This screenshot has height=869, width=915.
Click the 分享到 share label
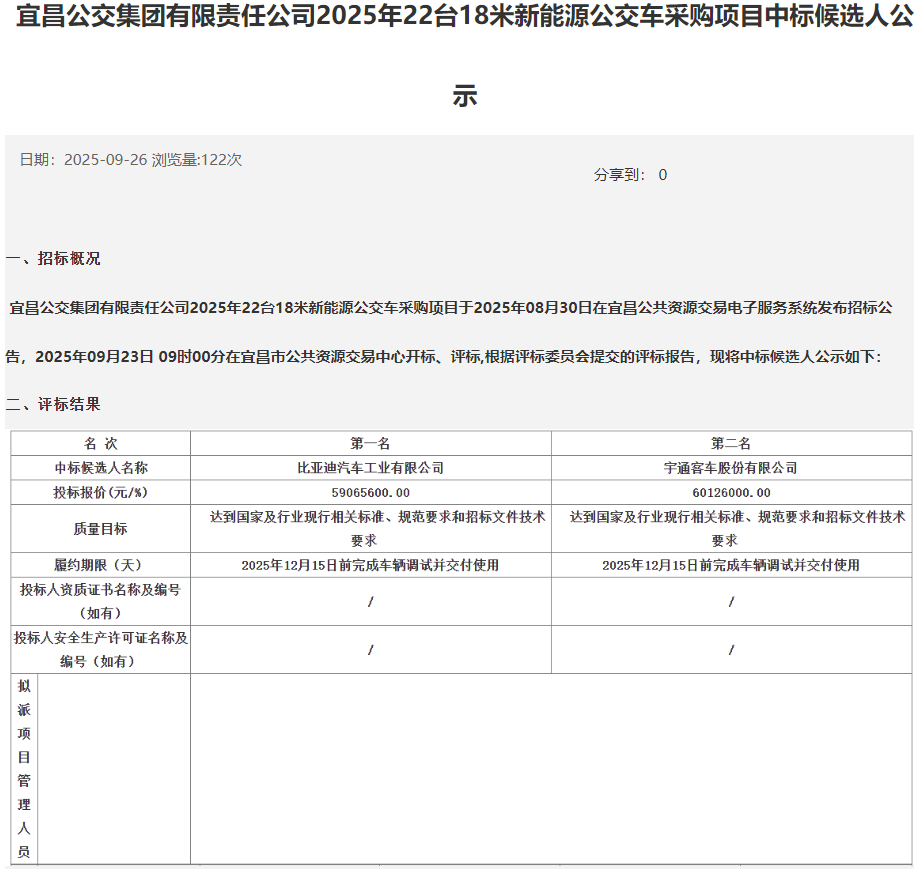coord(618,175)
